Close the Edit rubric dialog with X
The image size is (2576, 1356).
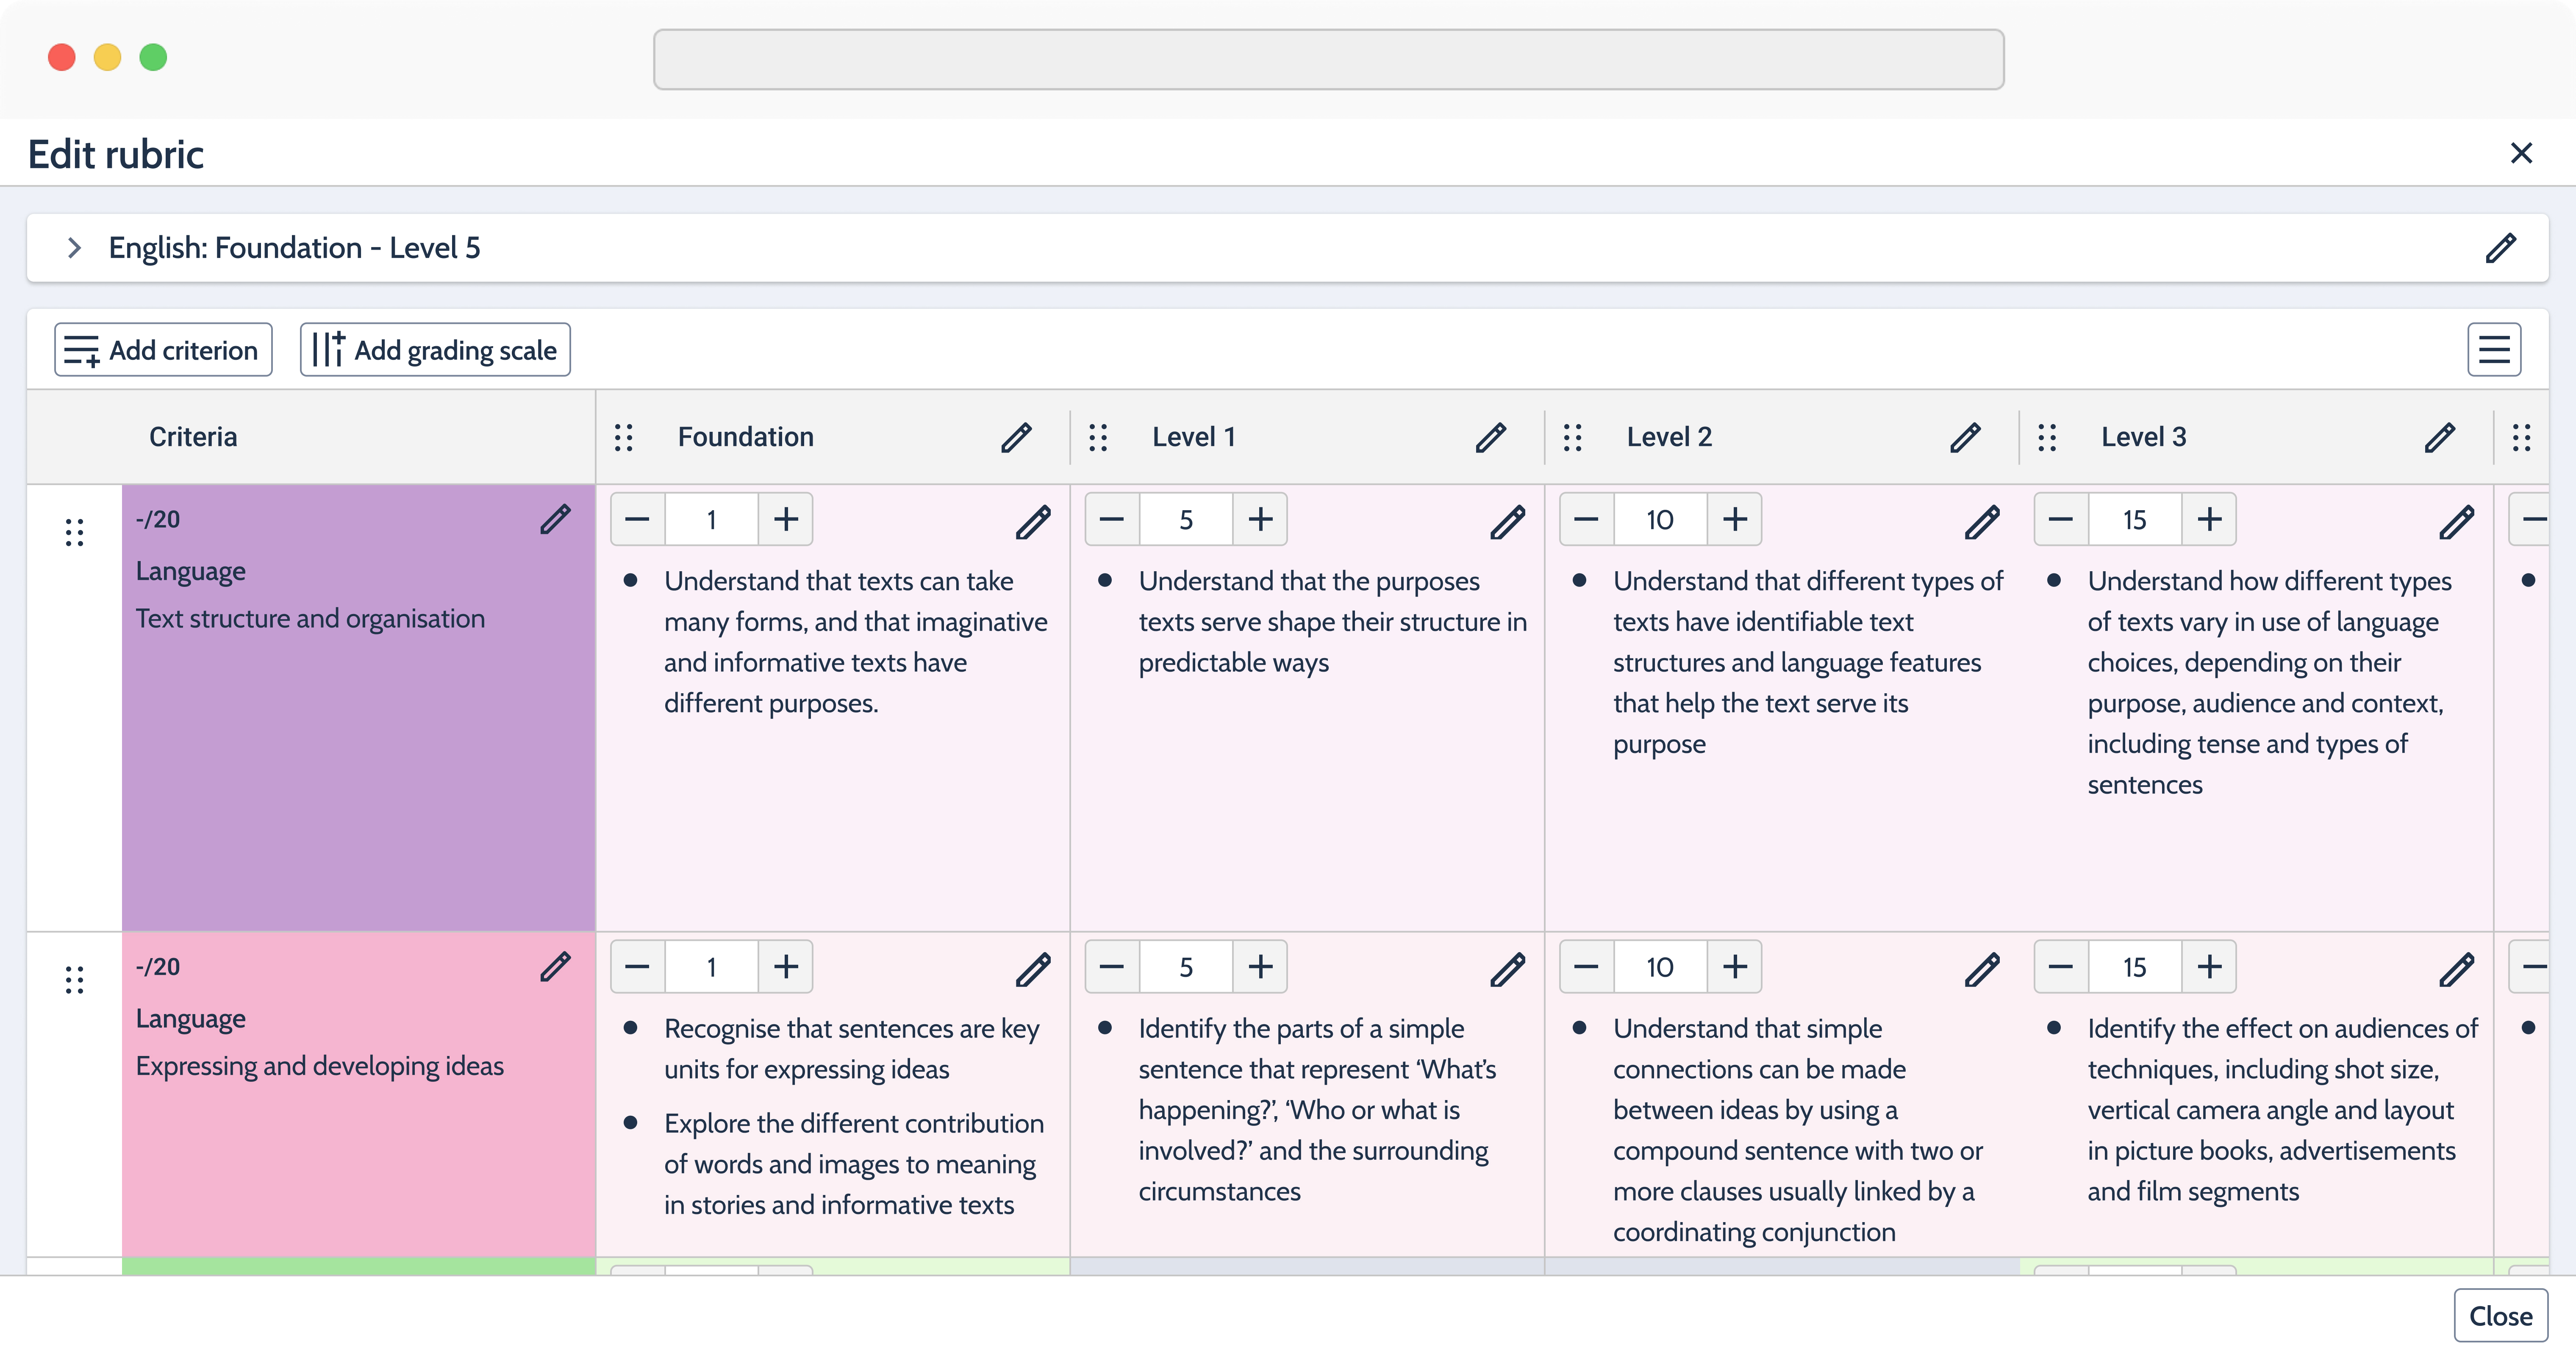pyautogui.click(x=2521, y=153)
